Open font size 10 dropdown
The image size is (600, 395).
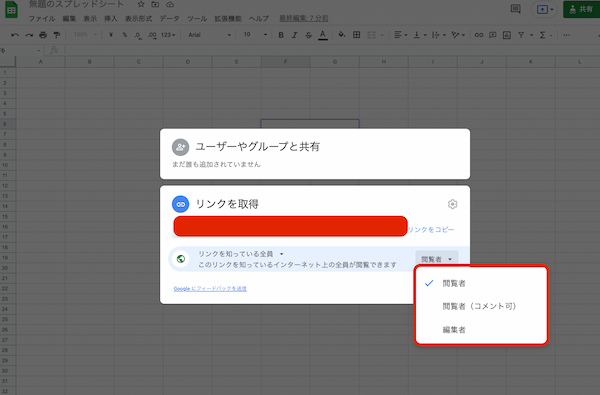click(x=255, y=34)
